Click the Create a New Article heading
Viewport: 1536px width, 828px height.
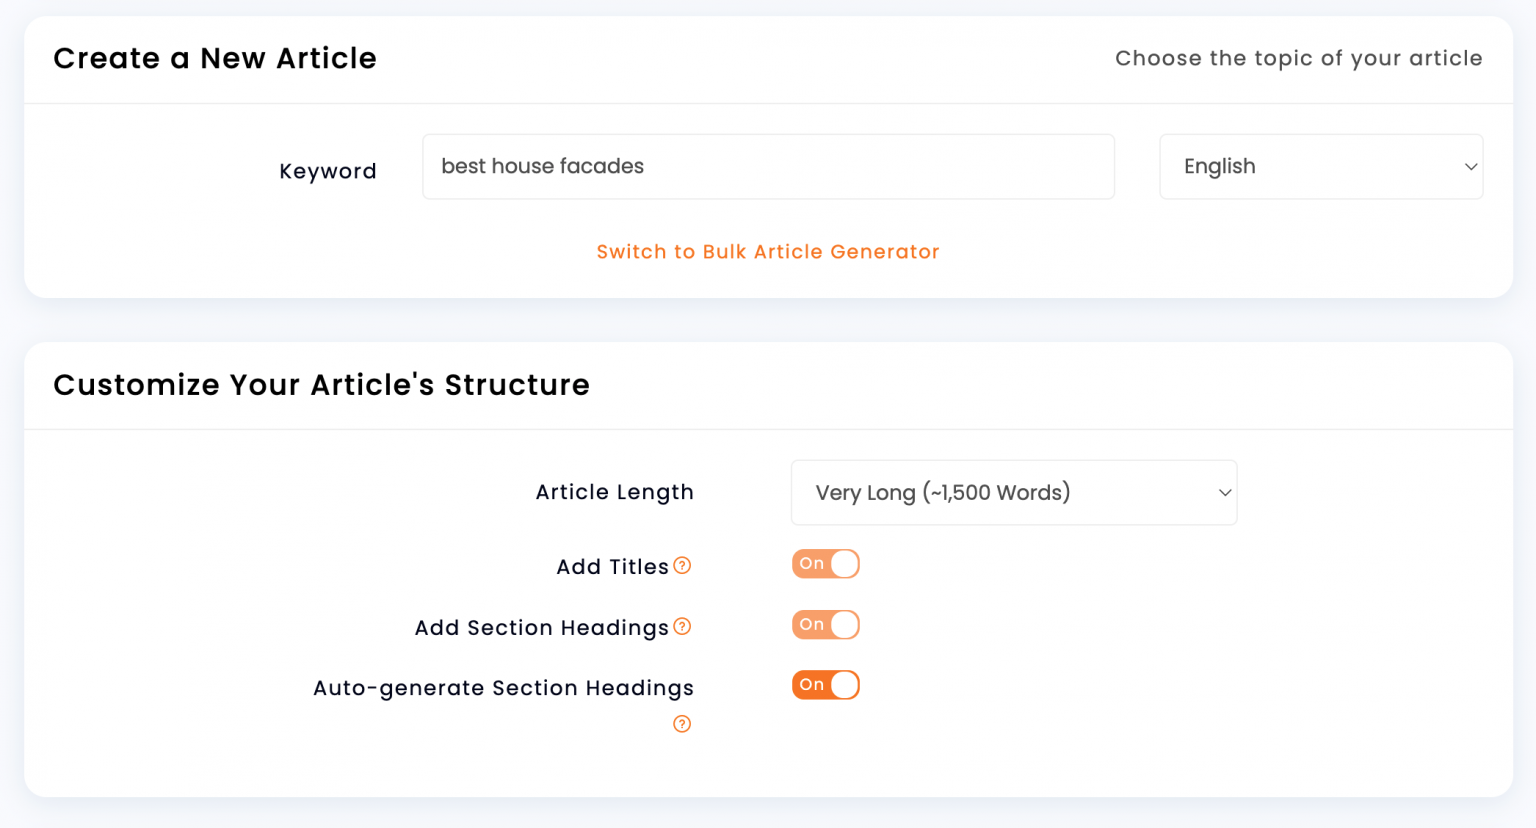(x=214, y=58)
